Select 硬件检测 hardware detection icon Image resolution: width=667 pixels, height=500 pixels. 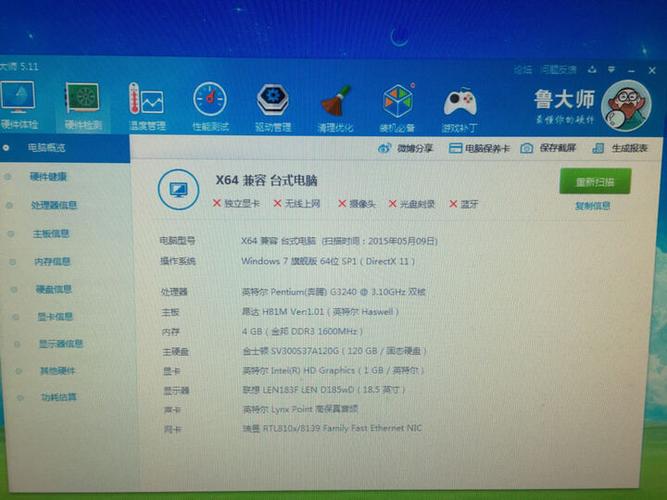pos(83,98)
